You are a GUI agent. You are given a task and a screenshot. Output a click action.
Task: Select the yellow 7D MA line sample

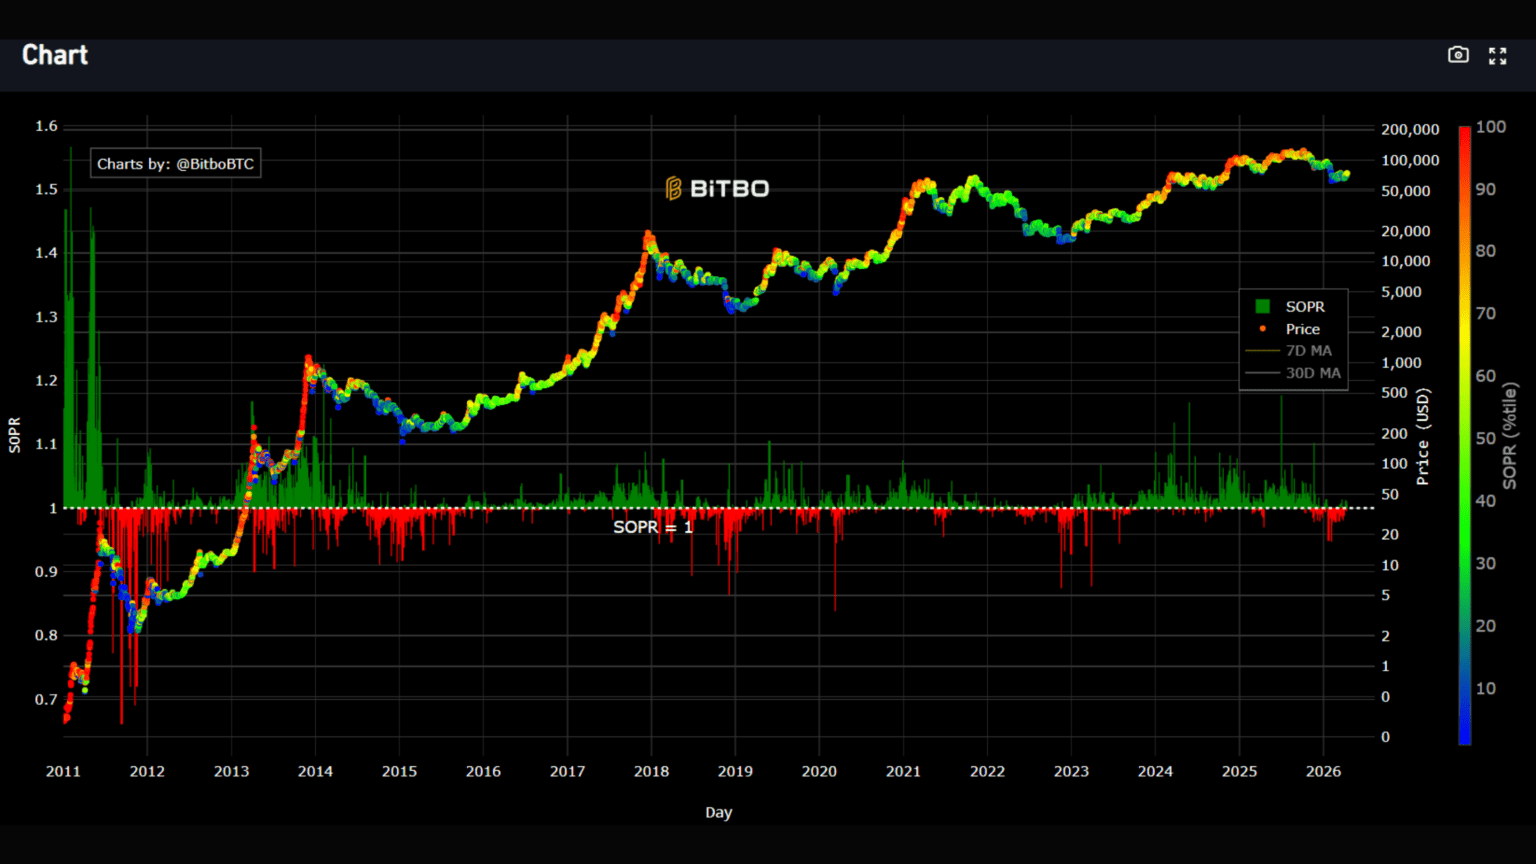coord(1262,350)
